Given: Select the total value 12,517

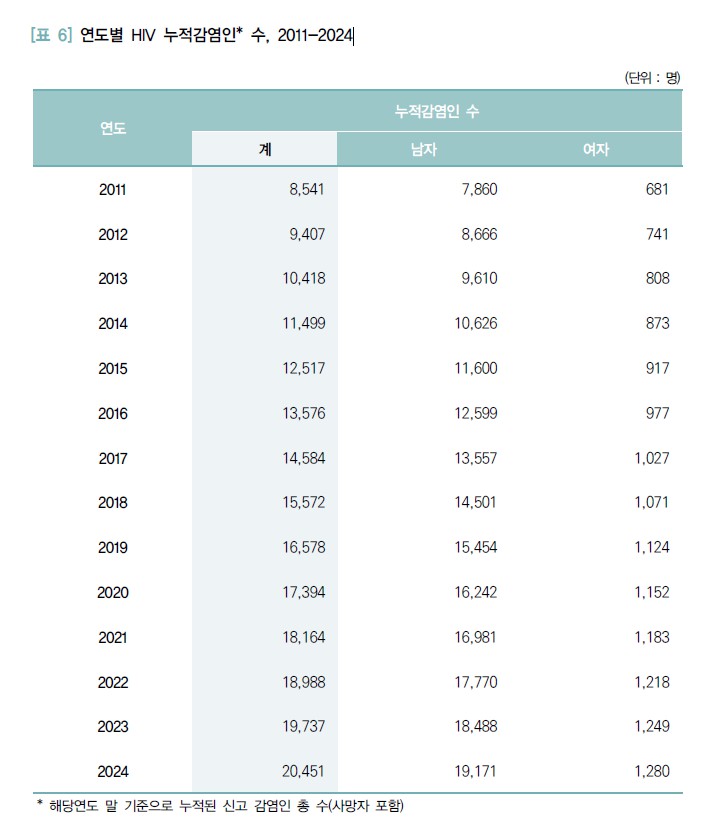Looking at the screenshot, I should pyautogui.click(x=302, y=368).
